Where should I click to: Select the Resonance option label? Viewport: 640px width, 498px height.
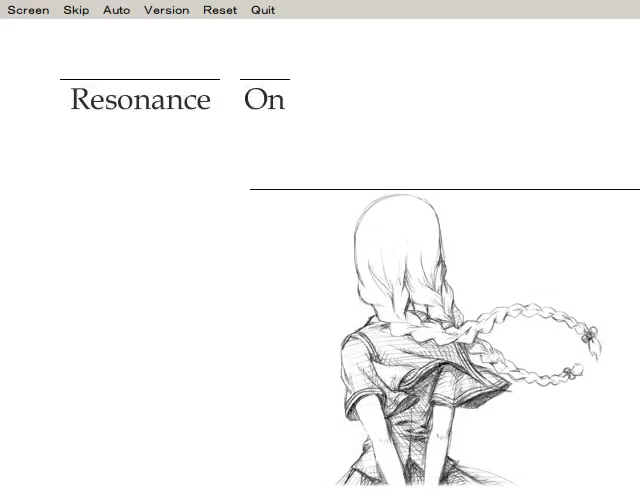[140, 99]
